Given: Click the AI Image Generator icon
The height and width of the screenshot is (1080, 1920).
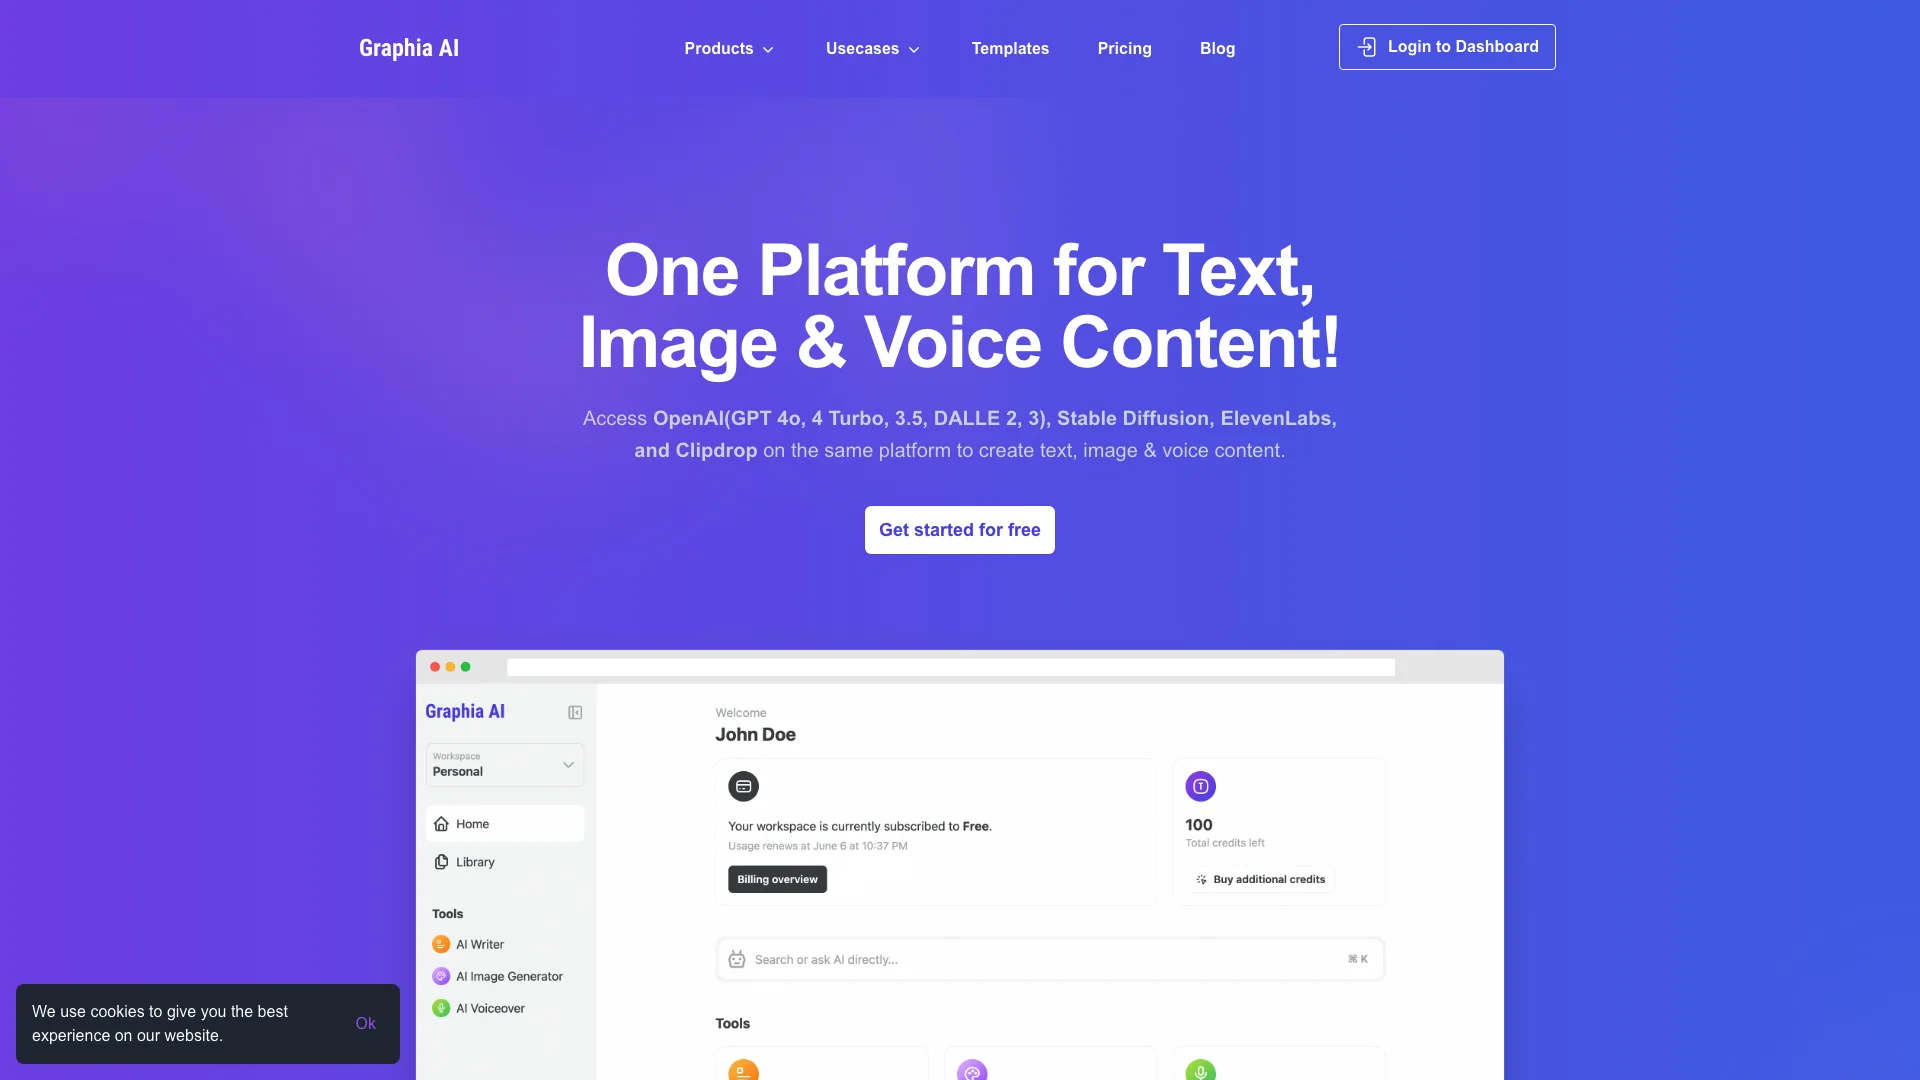Looking at the screenshot, I should click(440, 976).
